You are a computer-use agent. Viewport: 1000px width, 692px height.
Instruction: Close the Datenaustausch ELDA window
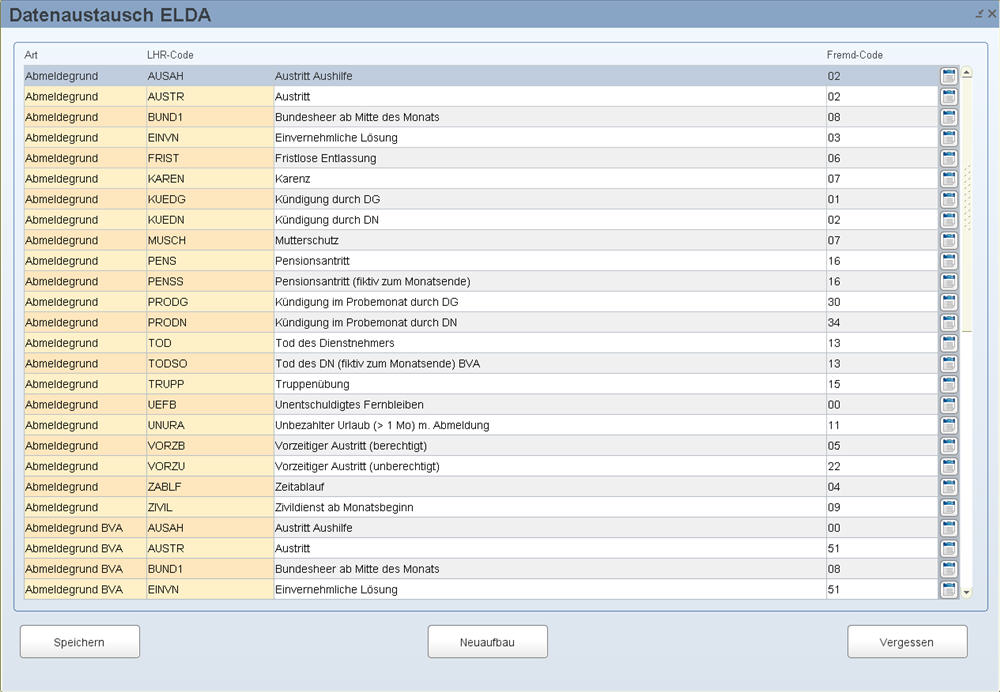992,13
